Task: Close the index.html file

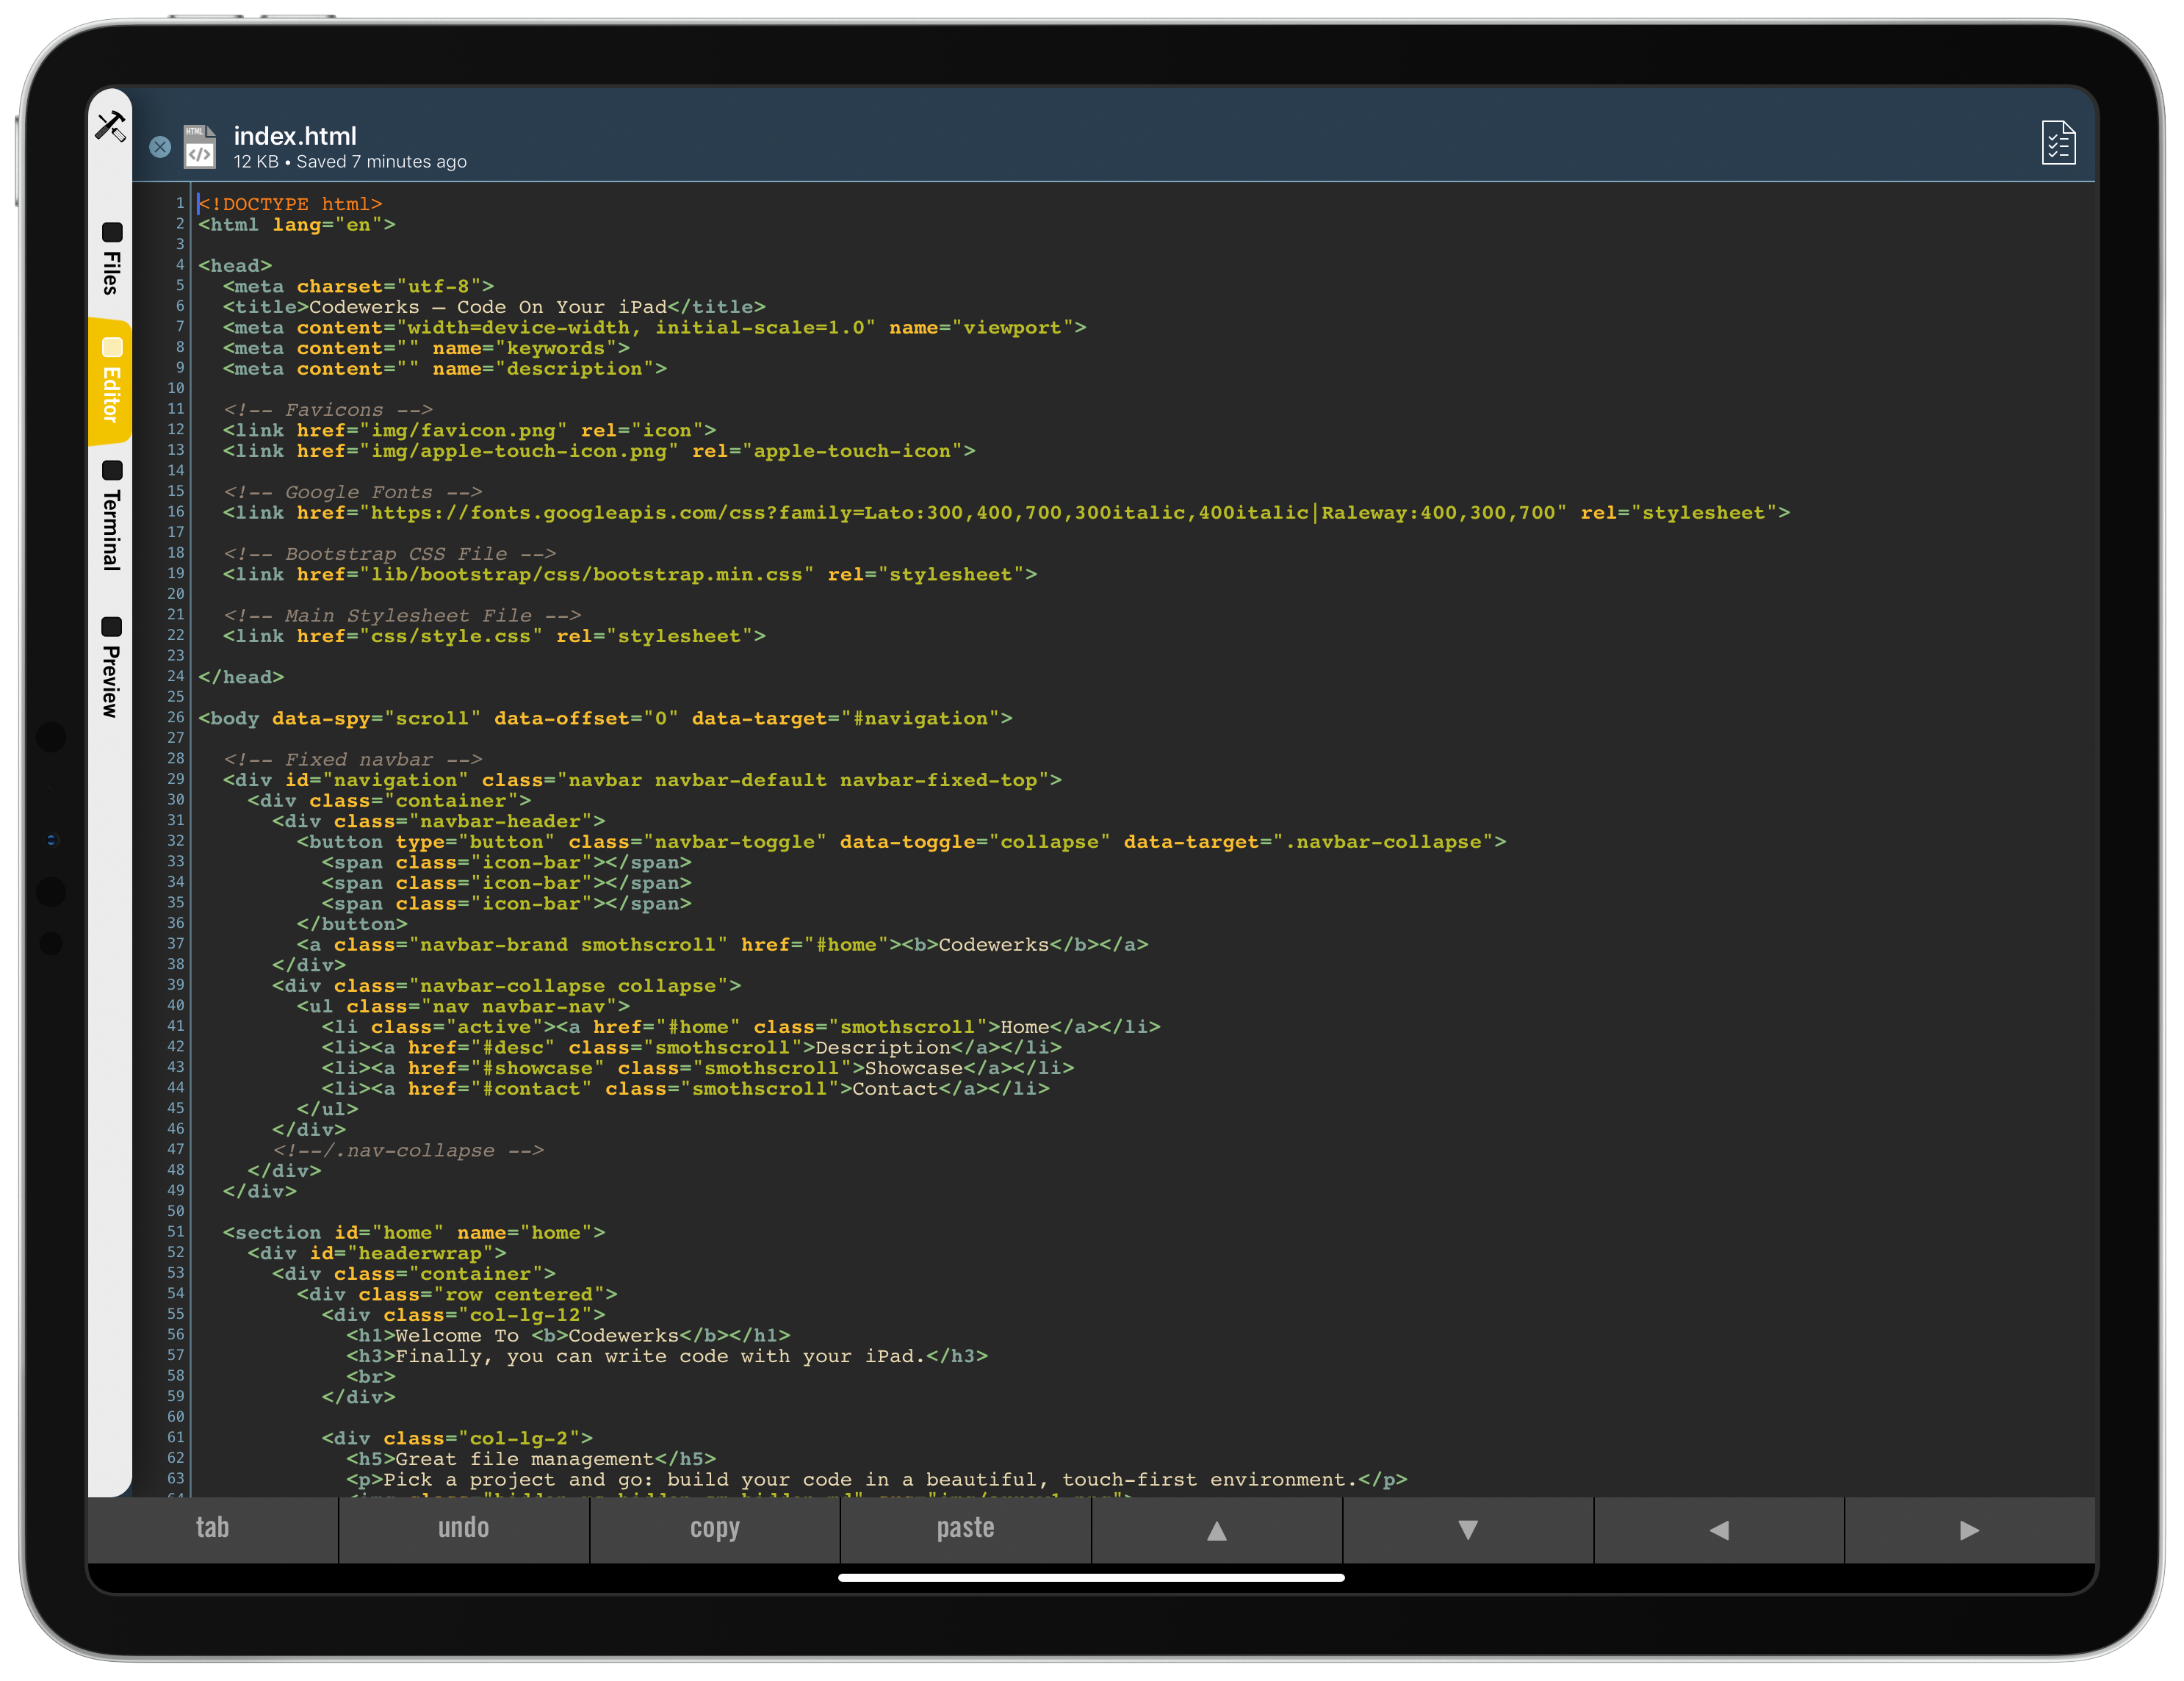Action: tap(160, 147)
